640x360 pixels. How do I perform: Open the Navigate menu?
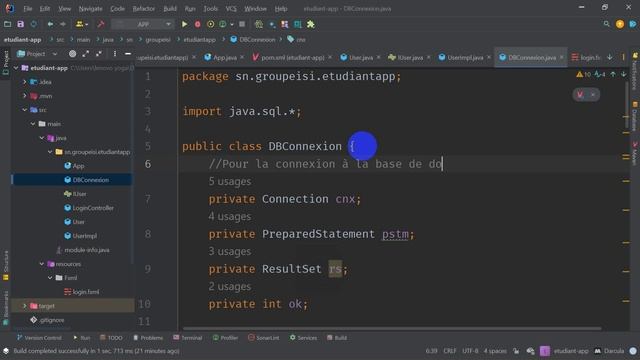coord(91,9)
